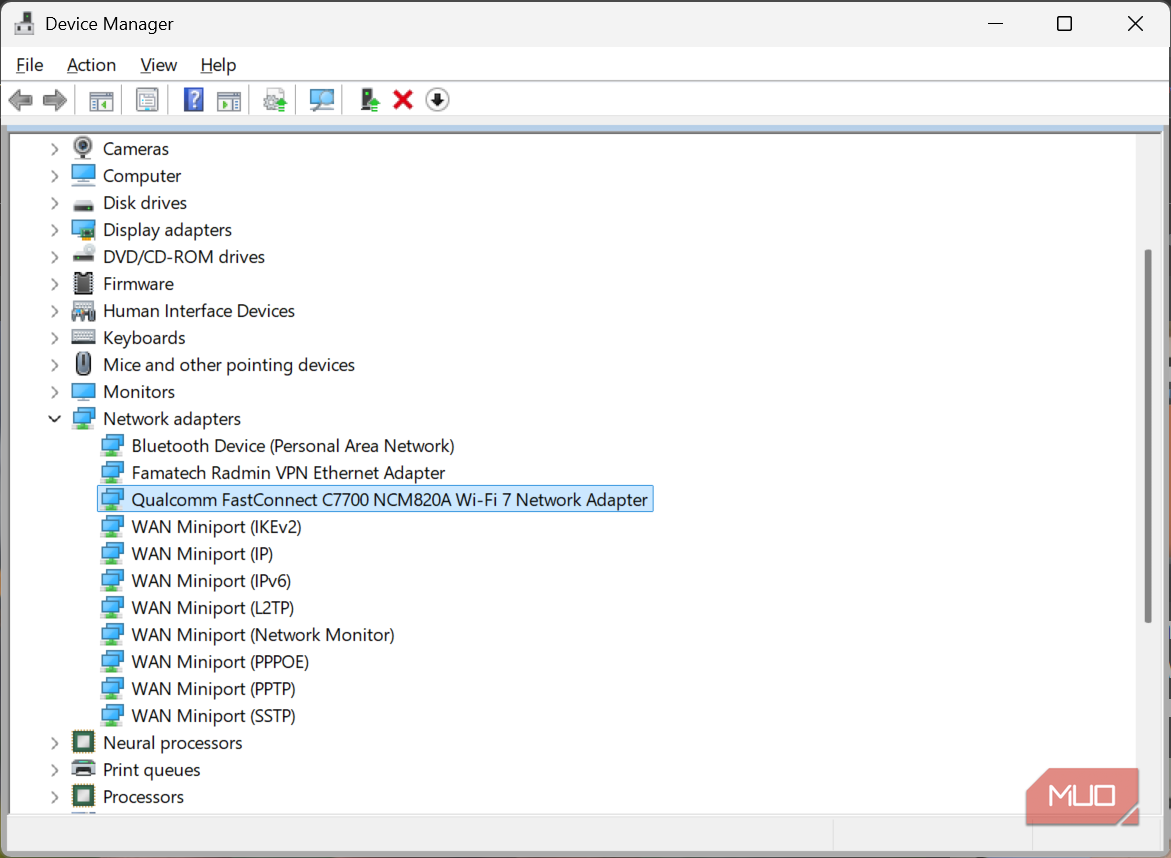Screen dimensions: 1171x858
Task: Click the Print queues printer icon
Action: click(83, 769)
